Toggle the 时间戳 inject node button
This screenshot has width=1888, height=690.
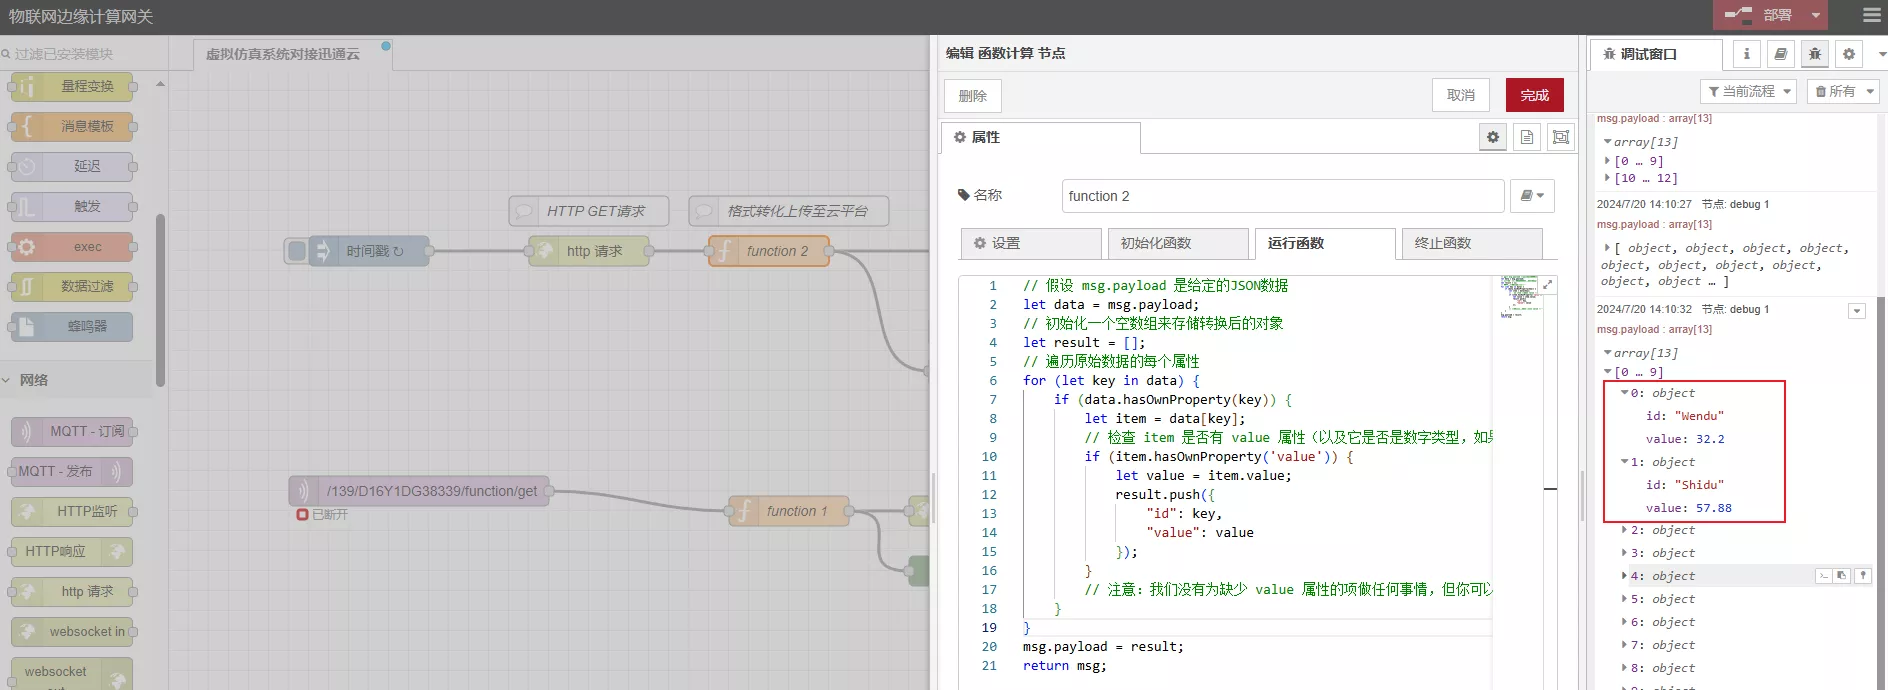[x=297, y=251]
